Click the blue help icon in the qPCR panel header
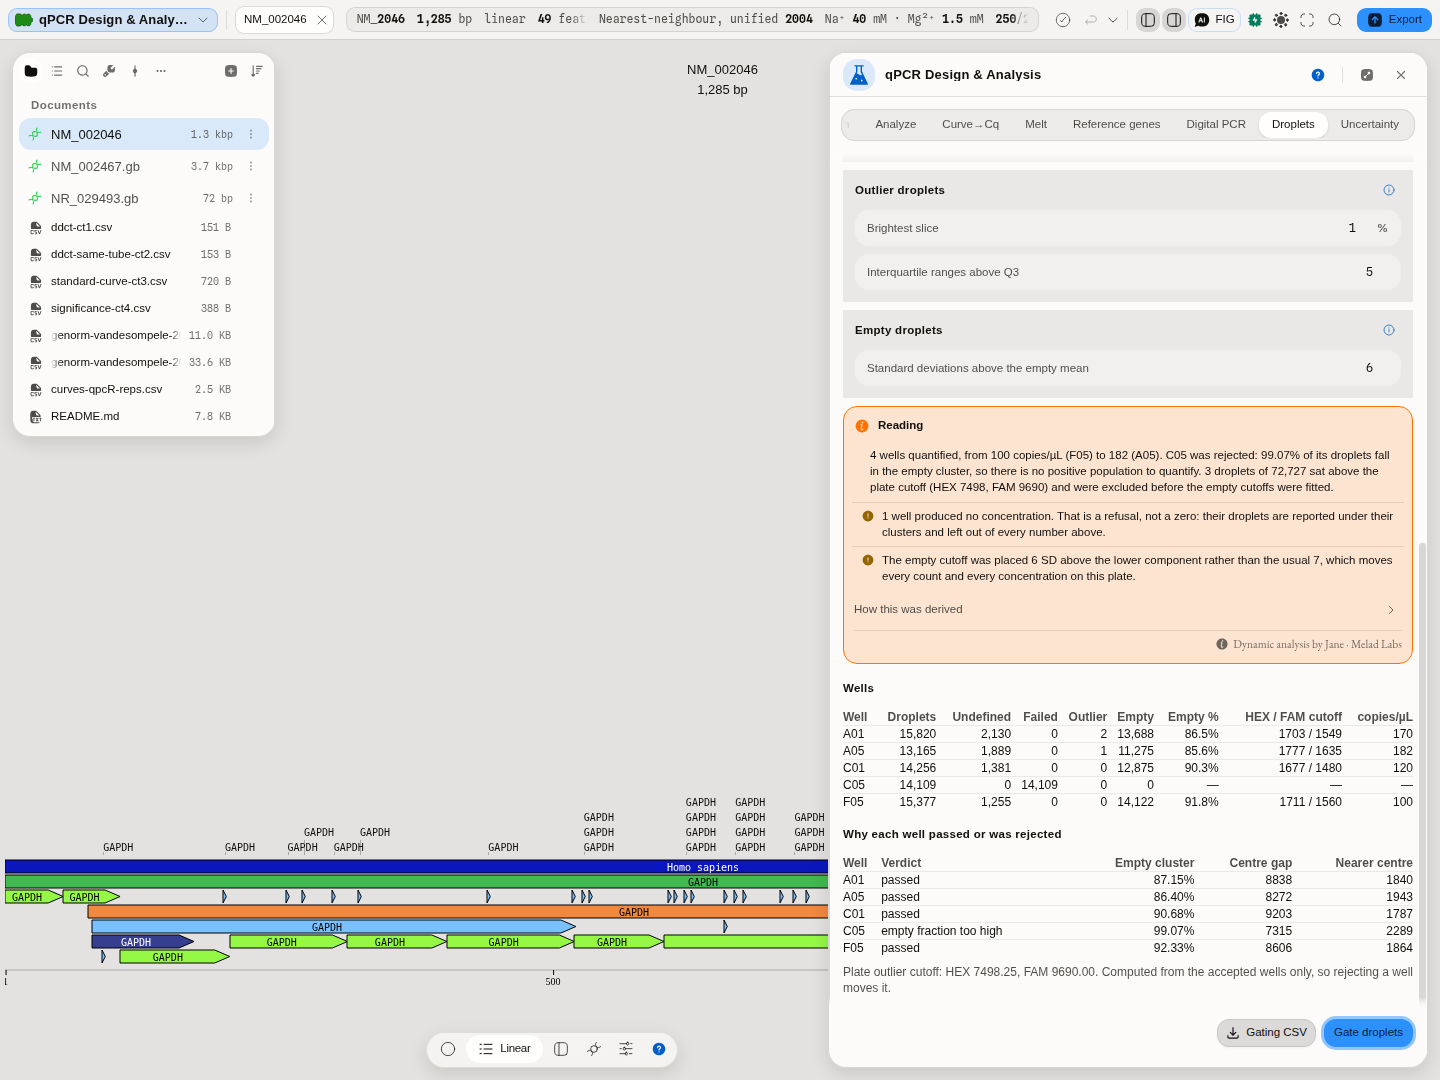This screenshot has height=1080, width=1440. pos(1318,75)
